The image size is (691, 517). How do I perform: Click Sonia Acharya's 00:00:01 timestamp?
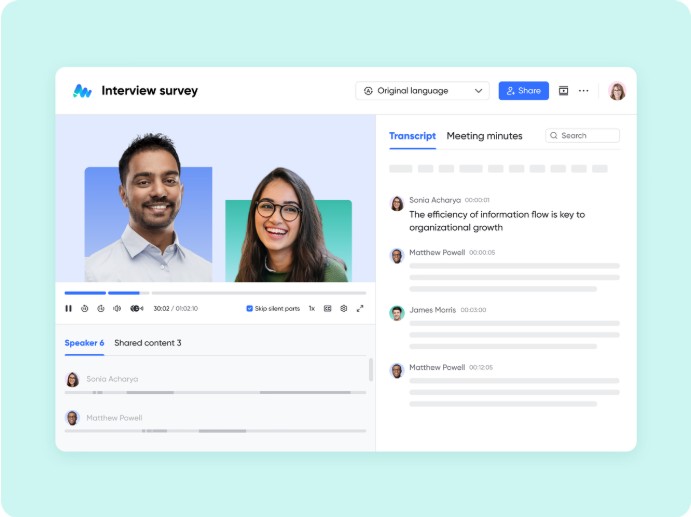tap(477, 200)
